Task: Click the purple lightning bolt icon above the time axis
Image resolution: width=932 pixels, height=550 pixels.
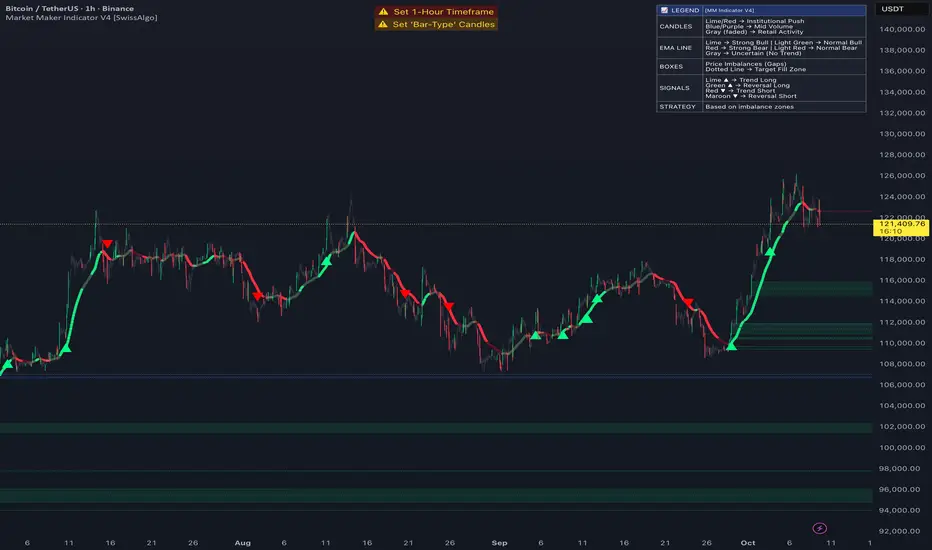Action: (x=821, y=527)
